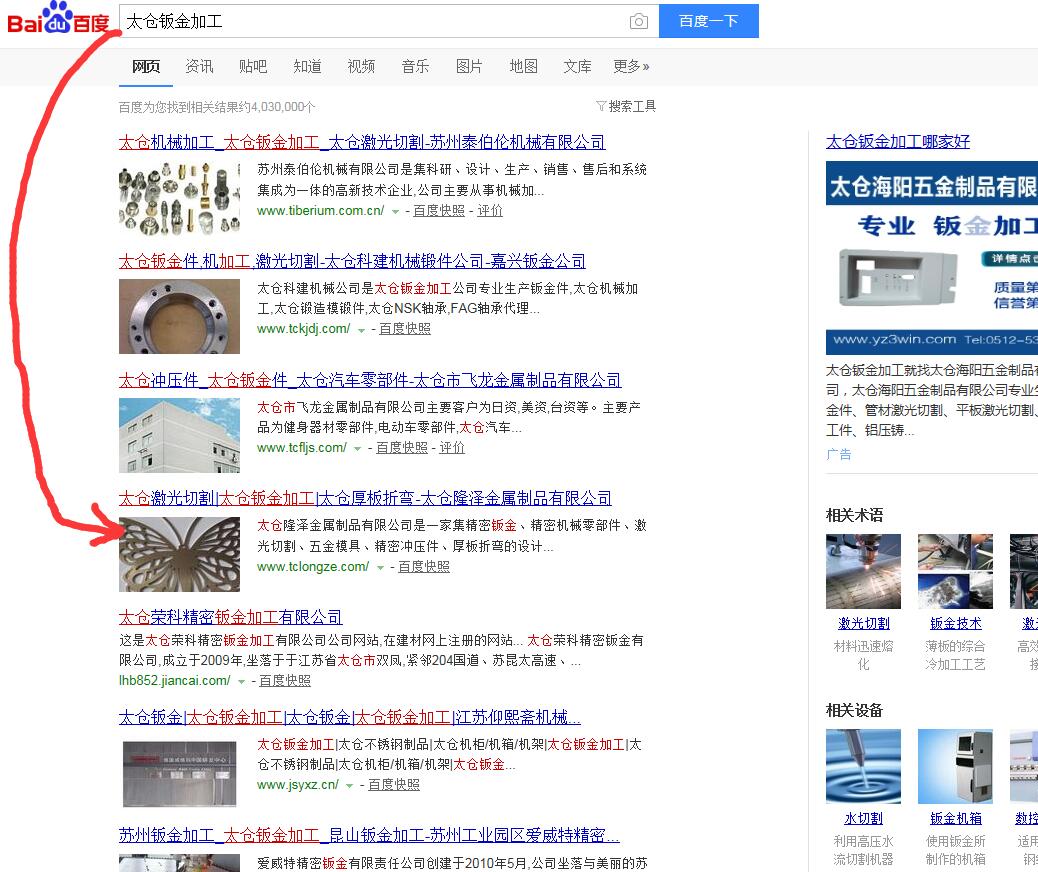Open 太仓钣金加工哪家好 sidebar link
The height and width of the screenshot is (872, 1038).
(898, 142)
